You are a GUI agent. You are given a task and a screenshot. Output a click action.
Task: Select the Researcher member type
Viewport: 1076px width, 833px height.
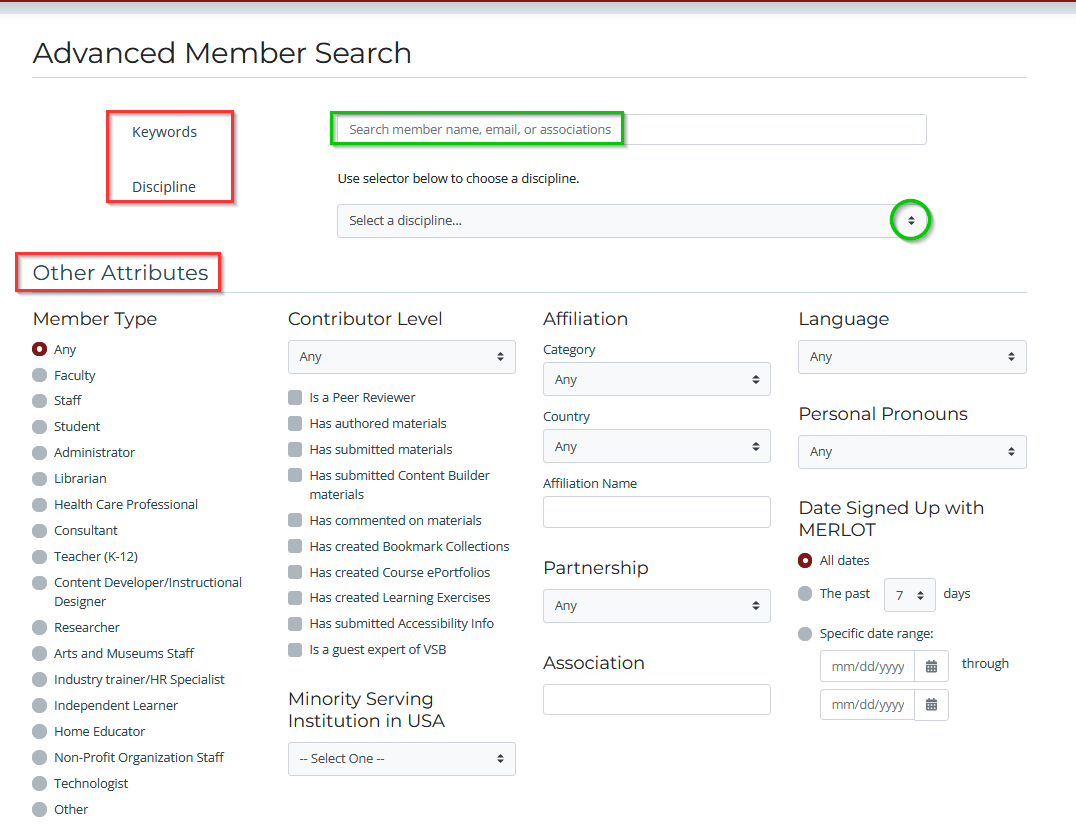coord(40,628)
